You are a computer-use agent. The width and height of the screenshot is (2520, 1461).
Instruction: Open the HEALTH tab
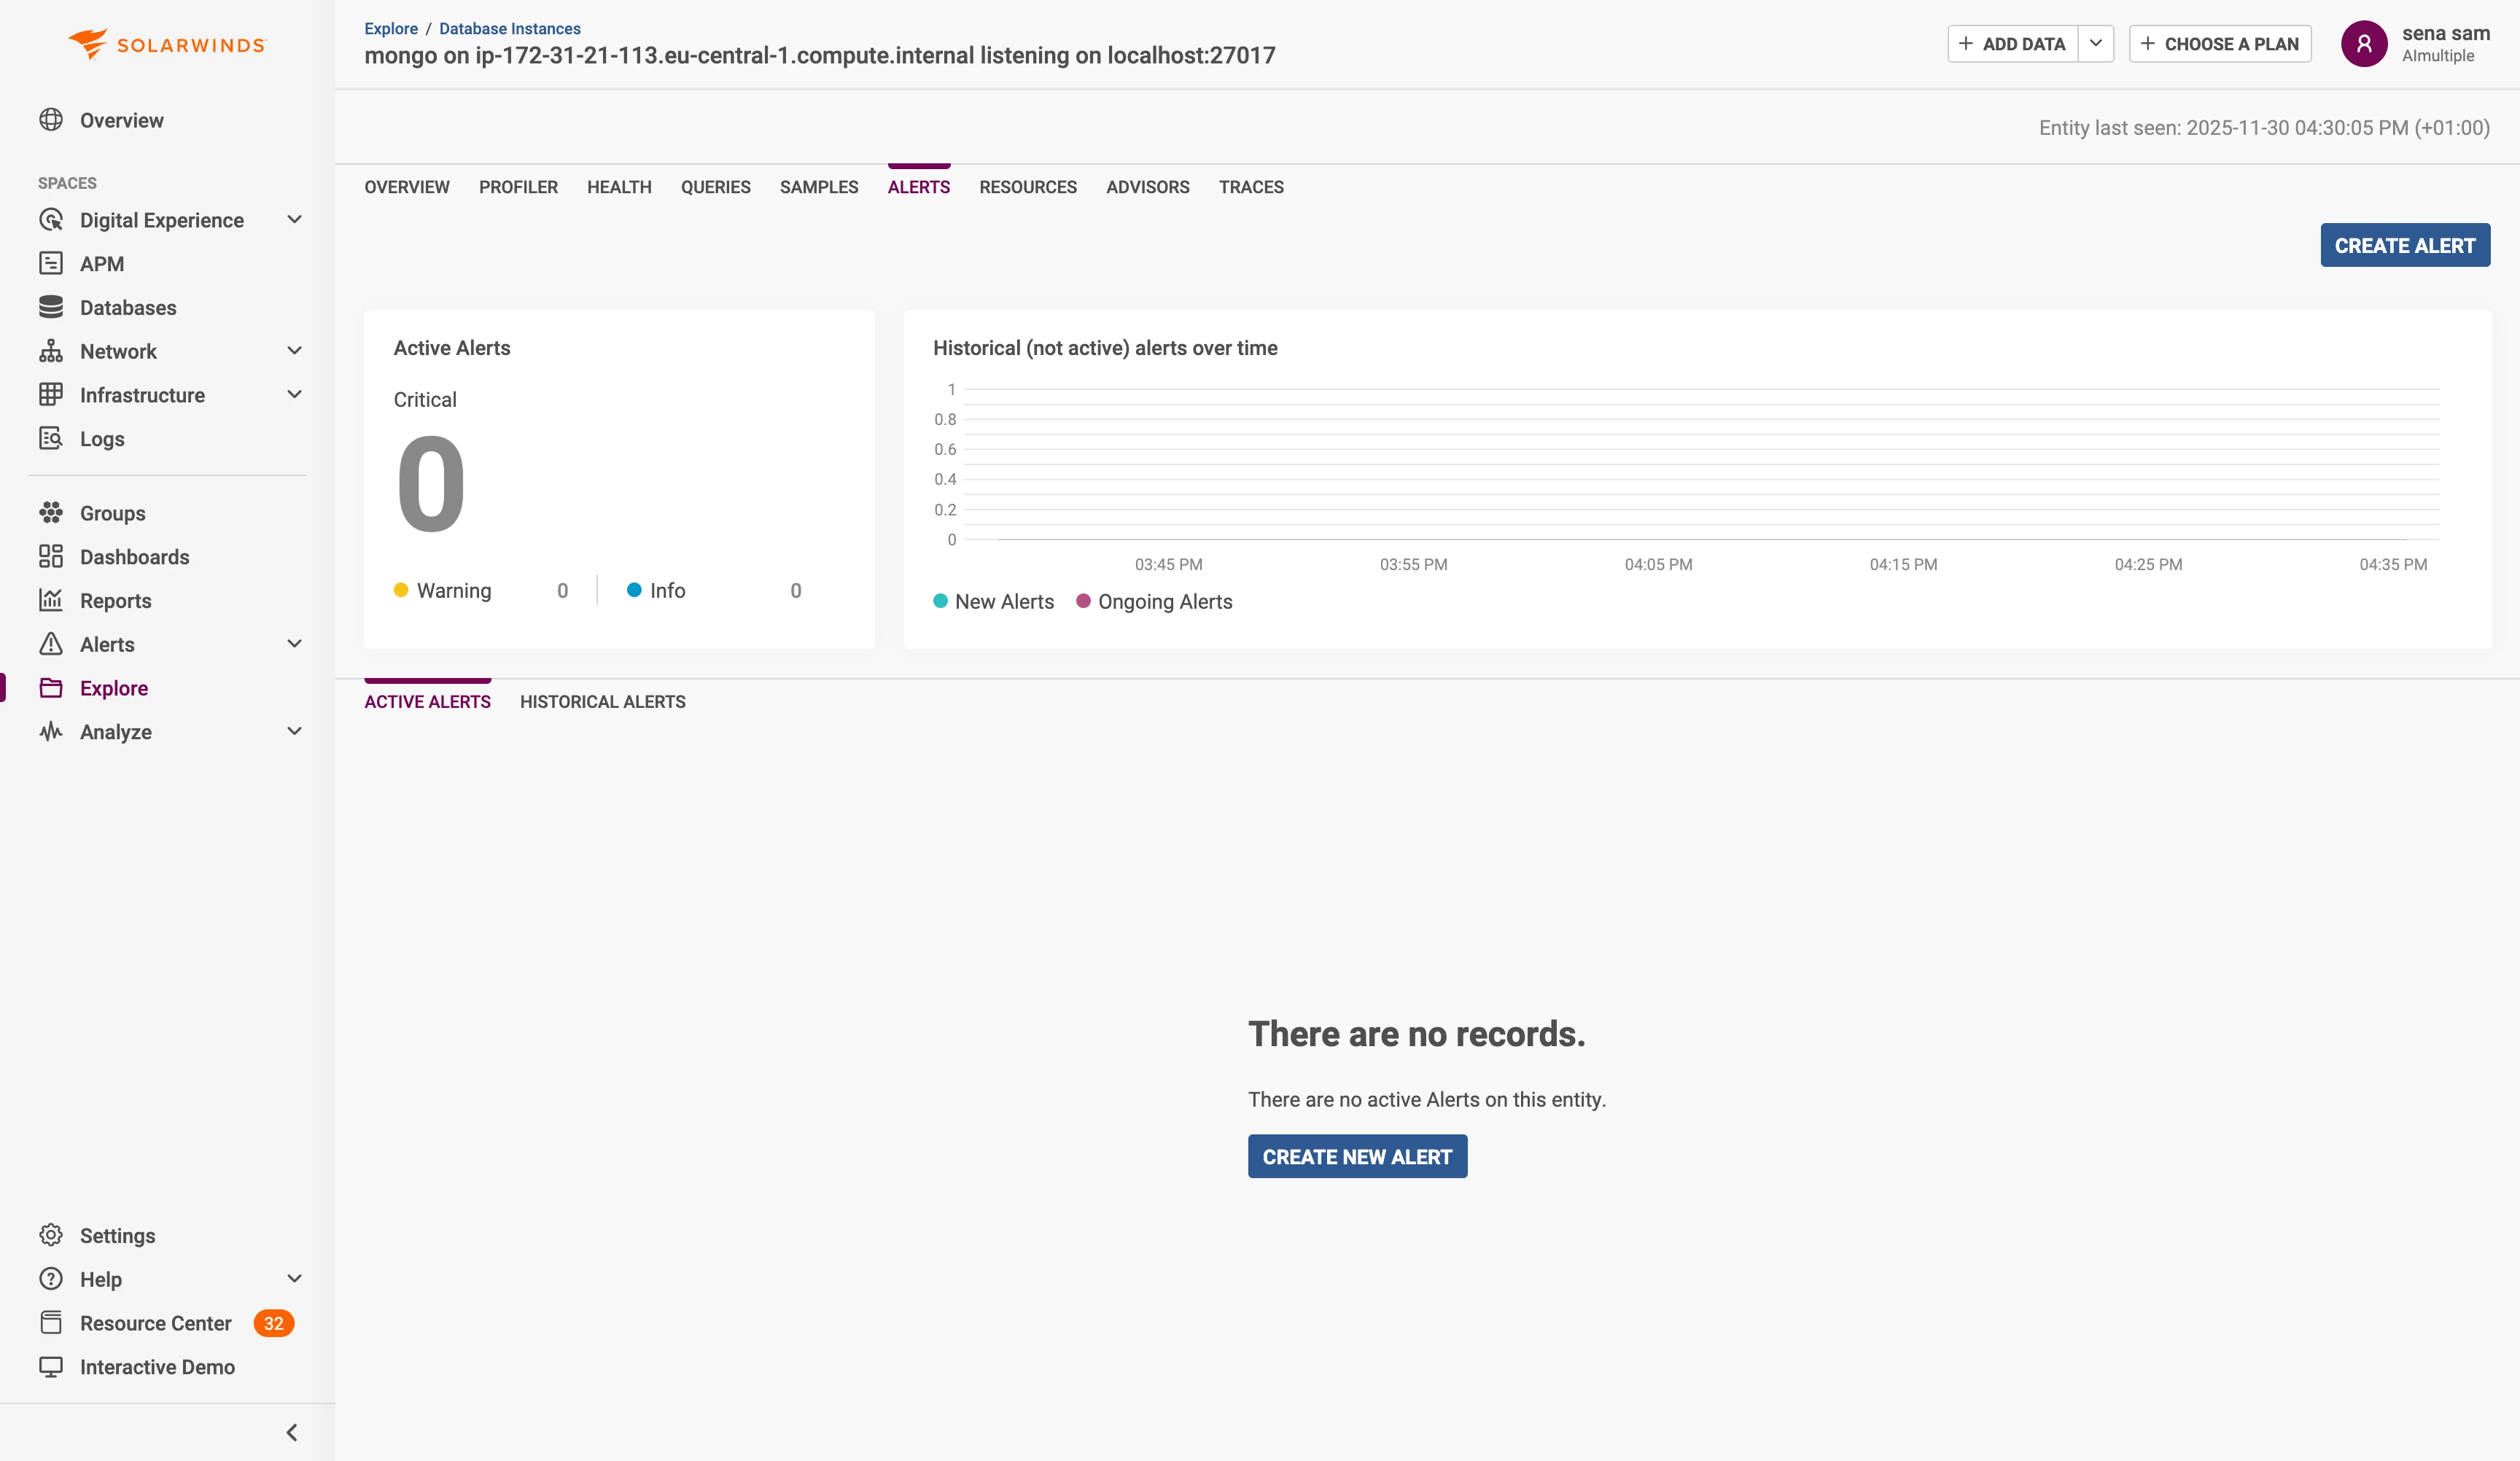point(619,187)
